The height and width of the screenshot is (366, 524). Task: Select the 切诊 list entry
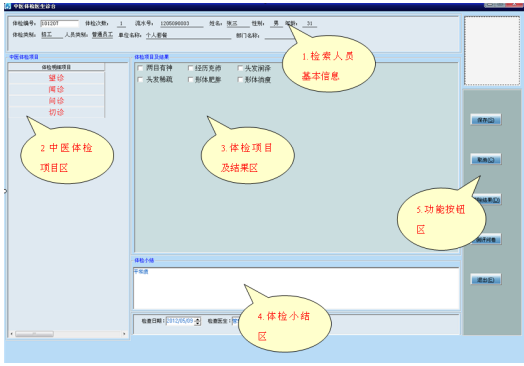click(56, 112)
